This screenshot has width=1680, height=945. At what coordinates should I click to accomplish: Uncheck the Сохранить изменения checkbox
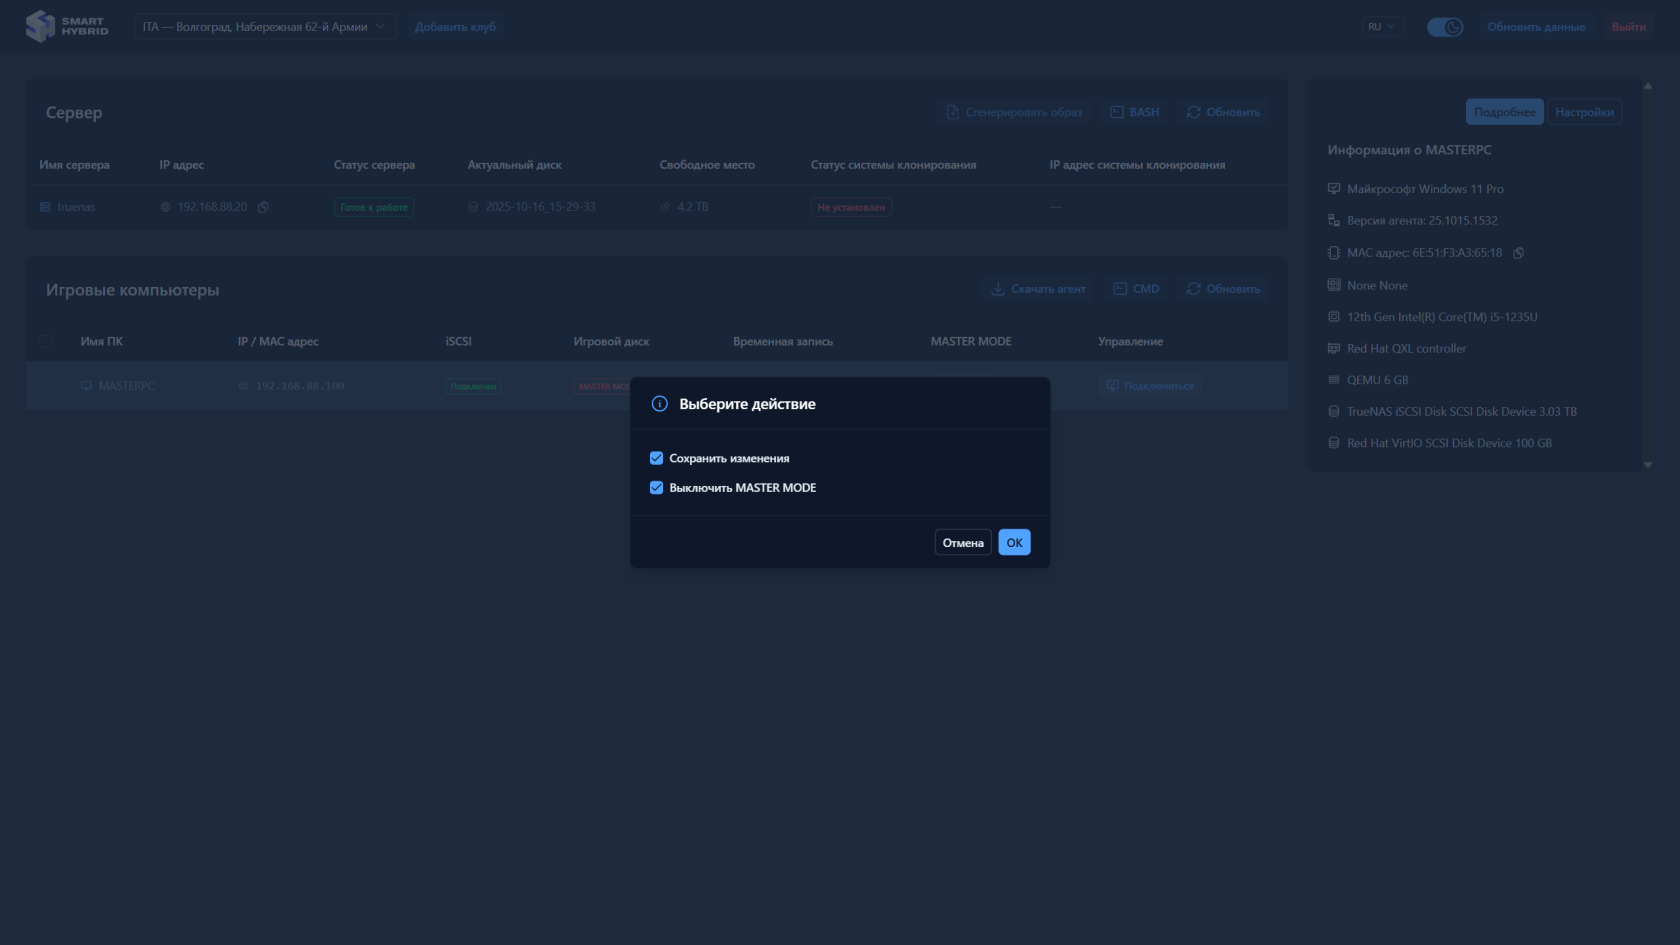(x=656, y=458)
